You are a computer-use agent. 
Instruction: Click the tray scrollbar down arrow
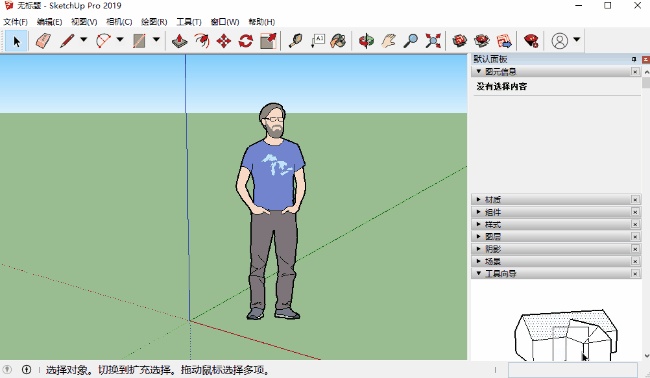(646, 356)
